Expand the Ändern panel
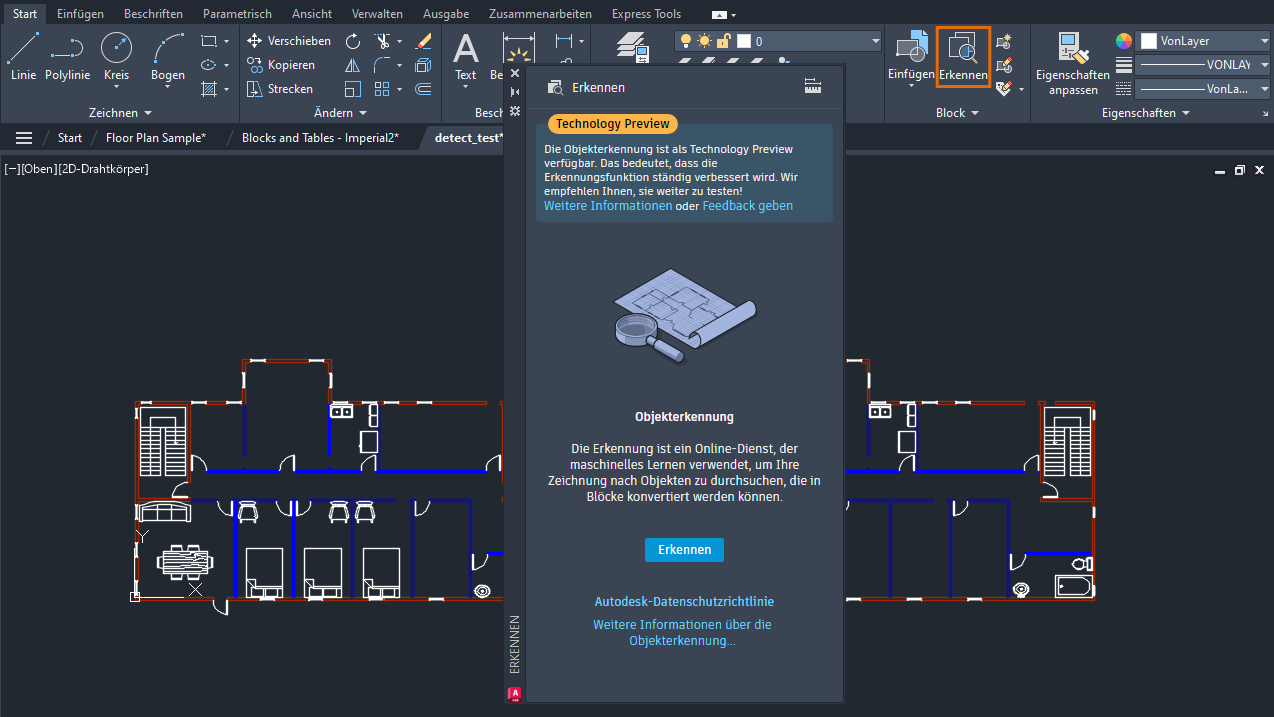Viewport: 1274px width, 717px height. coord(340,113)
